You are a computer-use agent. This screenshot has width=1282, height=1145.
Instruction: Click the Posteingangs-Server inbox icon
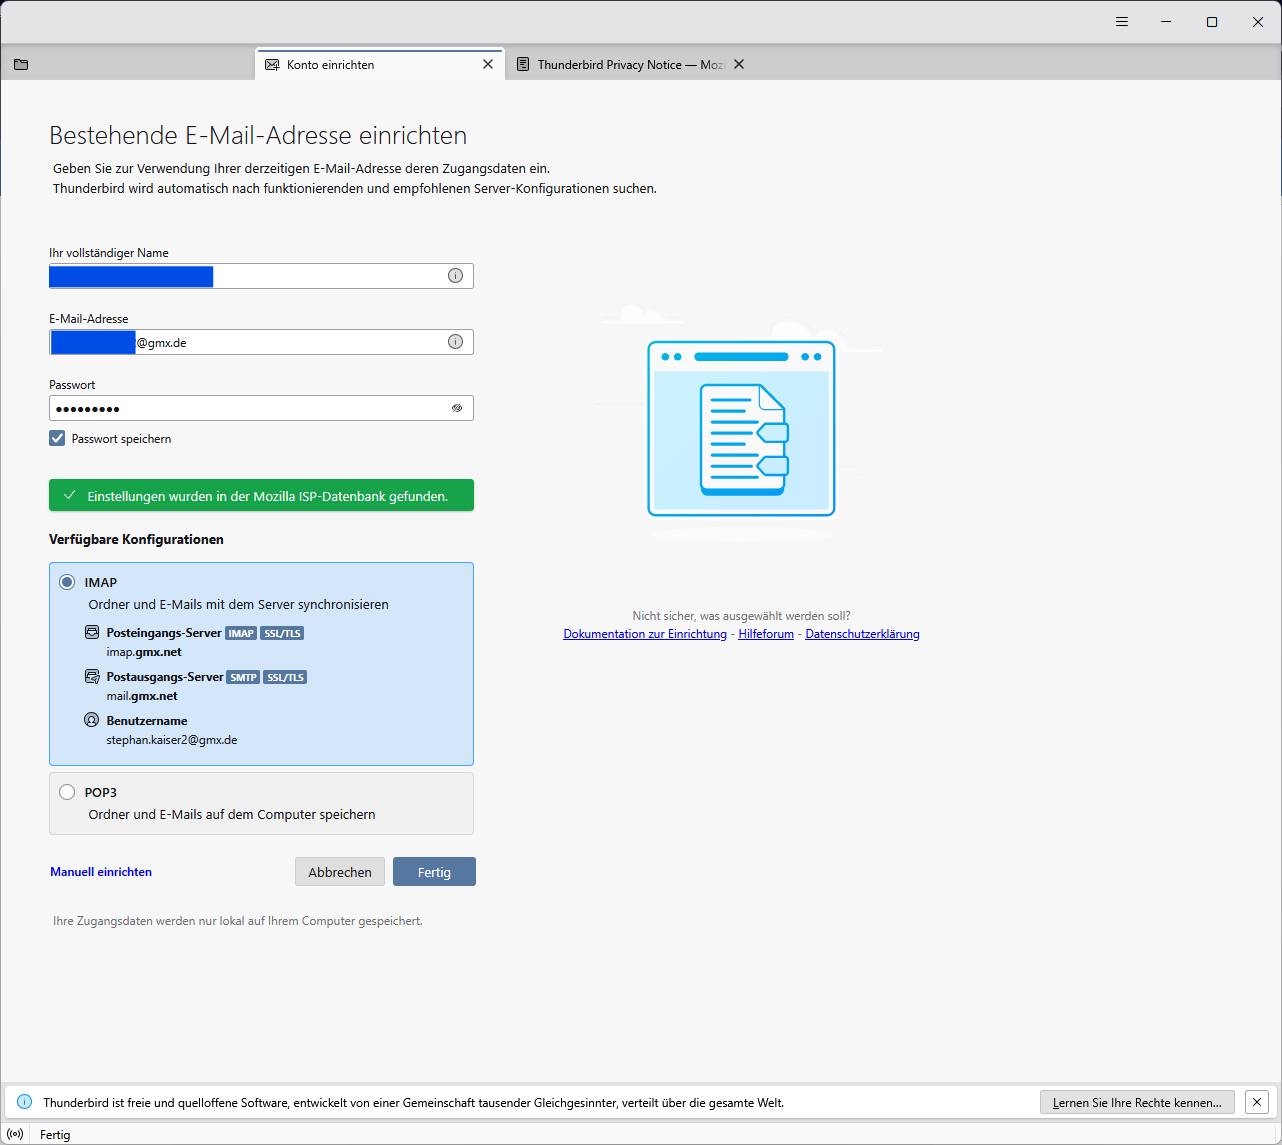pos(92,633)
